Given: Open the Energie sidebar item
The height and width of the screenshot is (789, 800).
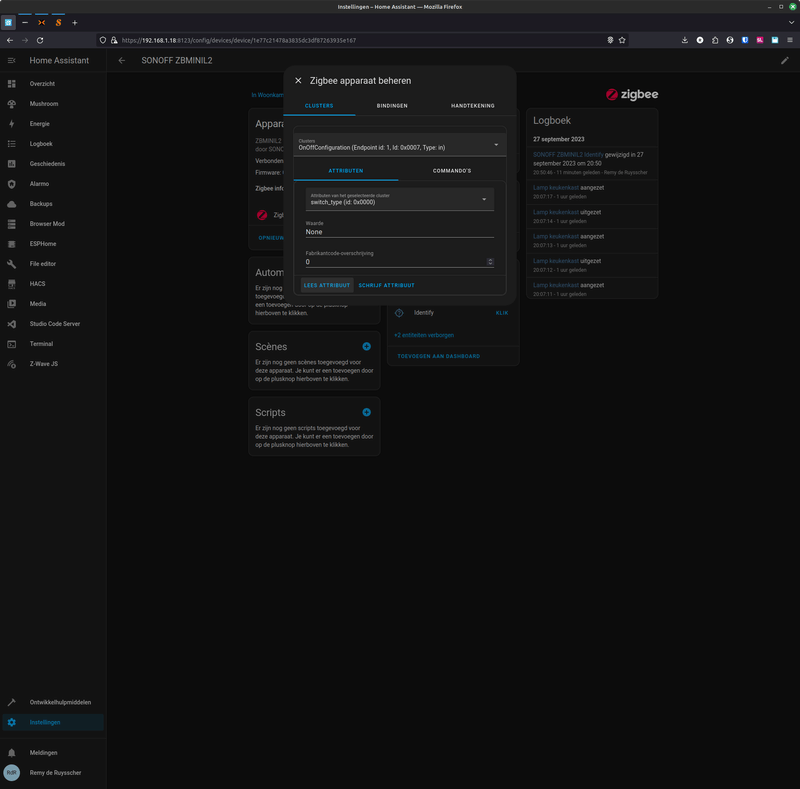Looking at the screenshot, I should pyautogui.click(x=40, y=124).
